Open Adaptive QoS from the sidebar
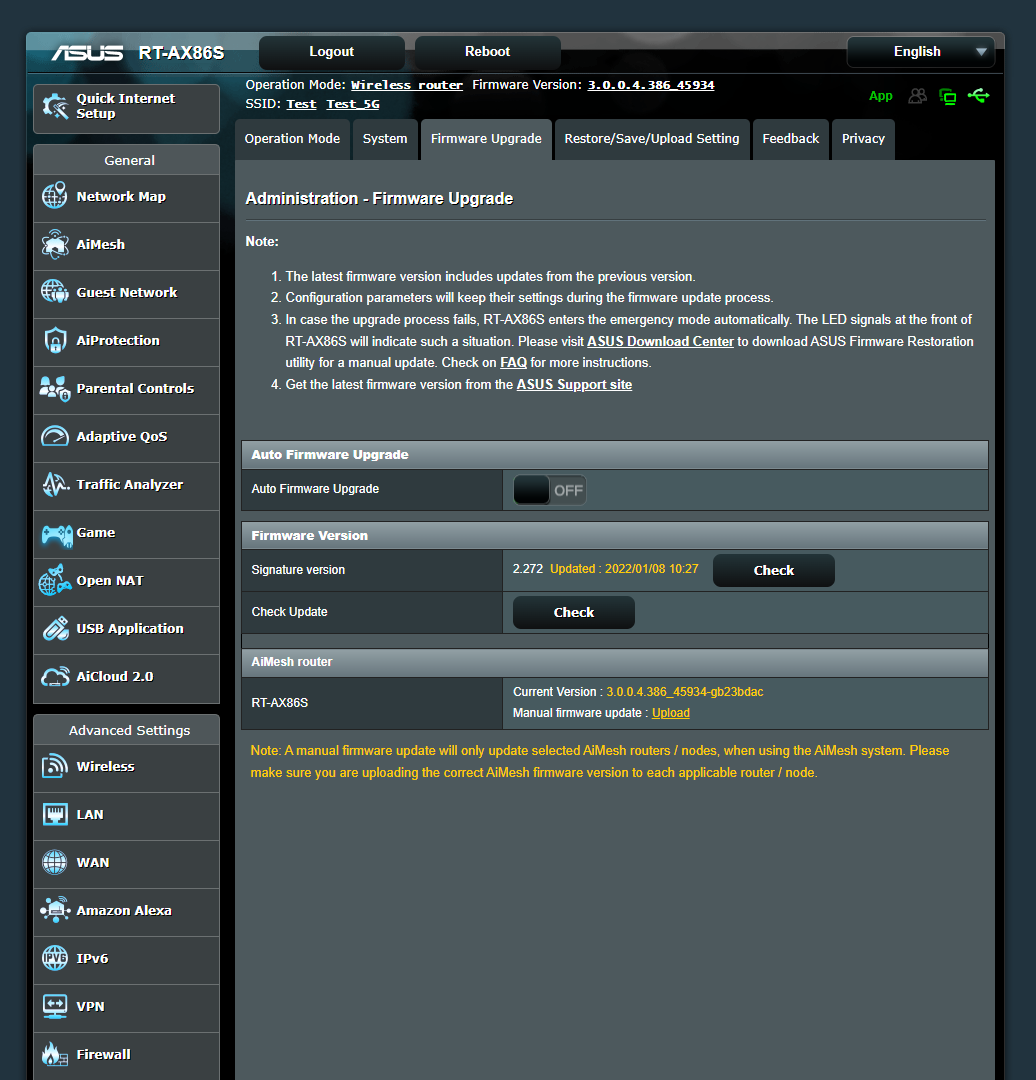 pyautogui.click(x=54, y=436)
